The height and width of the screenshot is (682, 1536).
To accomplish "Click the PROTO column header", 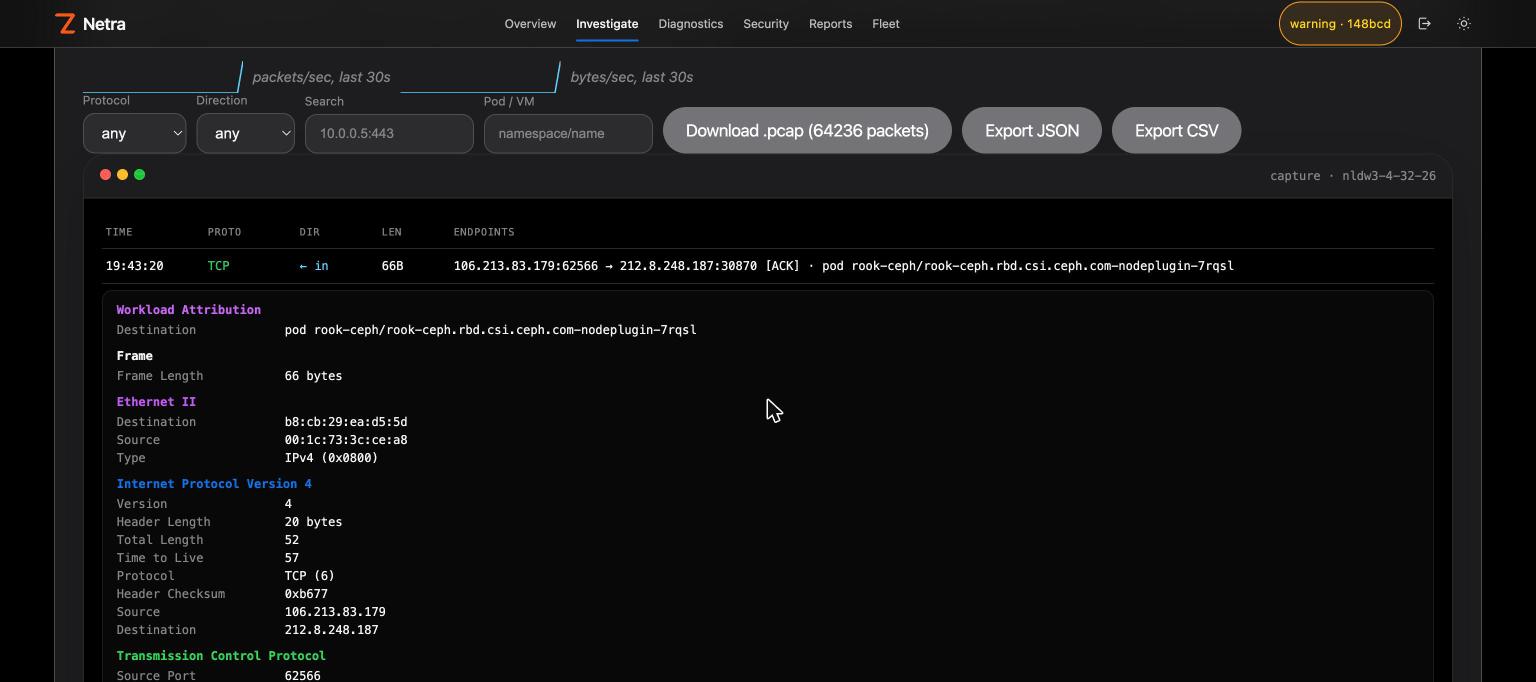I will (x=224, y=232).
